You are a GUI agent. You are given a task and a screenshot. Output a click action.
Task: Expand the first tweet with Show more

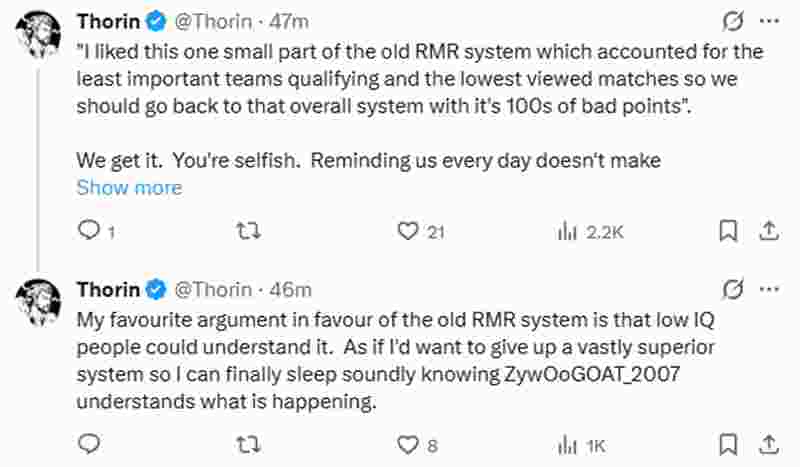tap(129, 187)
